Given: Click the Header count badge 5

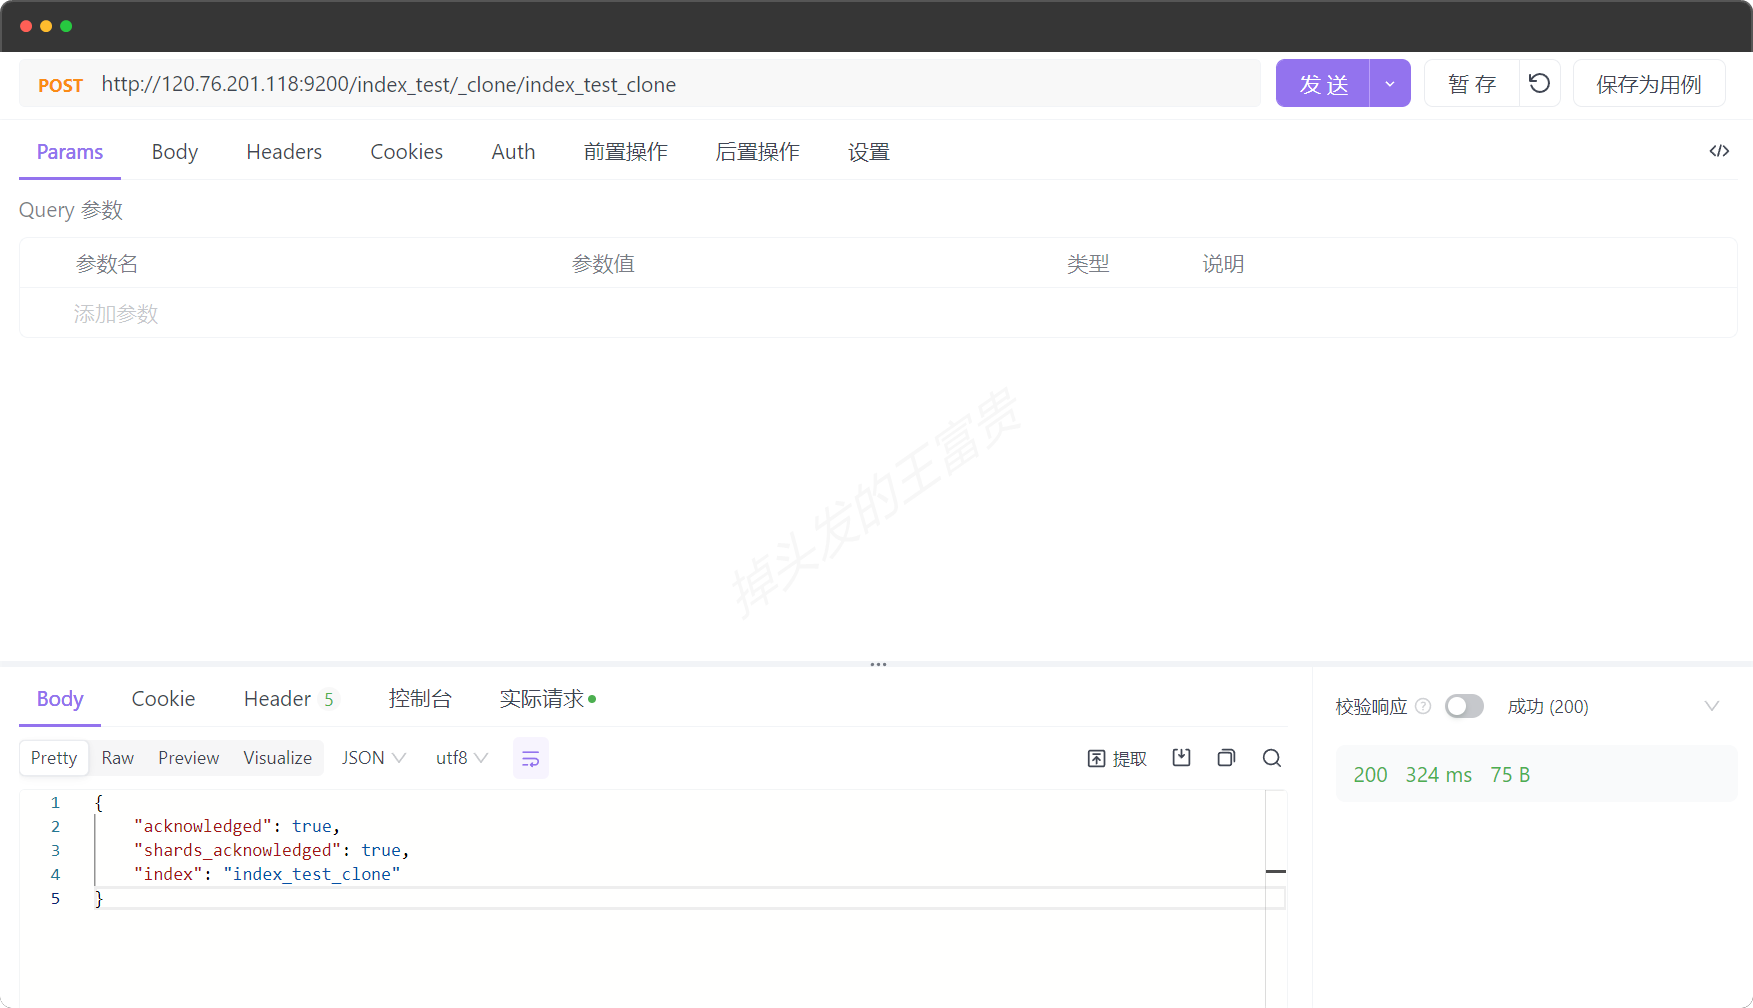Looking at the screenshot, I should click(x=328, y=700).
